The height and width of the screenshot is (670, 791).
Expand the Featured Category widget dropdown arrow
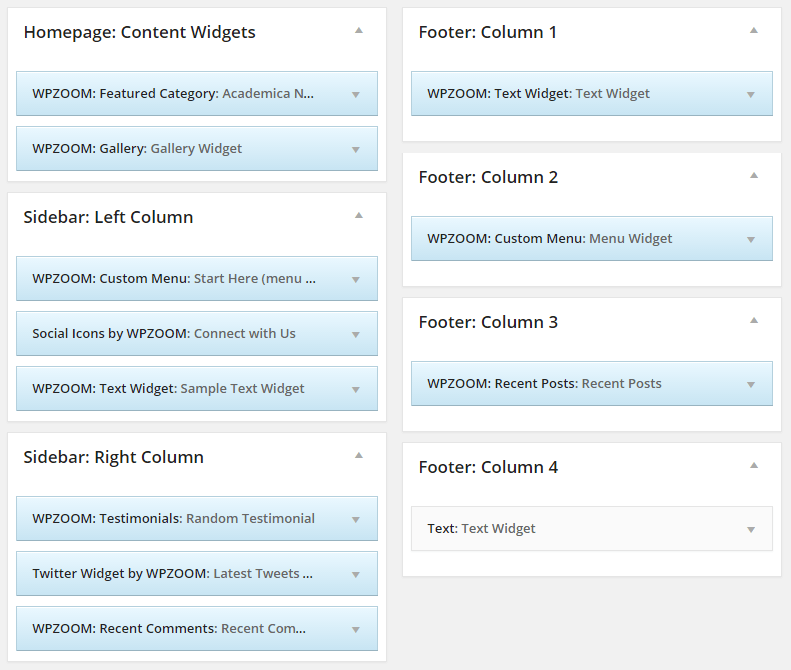(x=356, y=95)
